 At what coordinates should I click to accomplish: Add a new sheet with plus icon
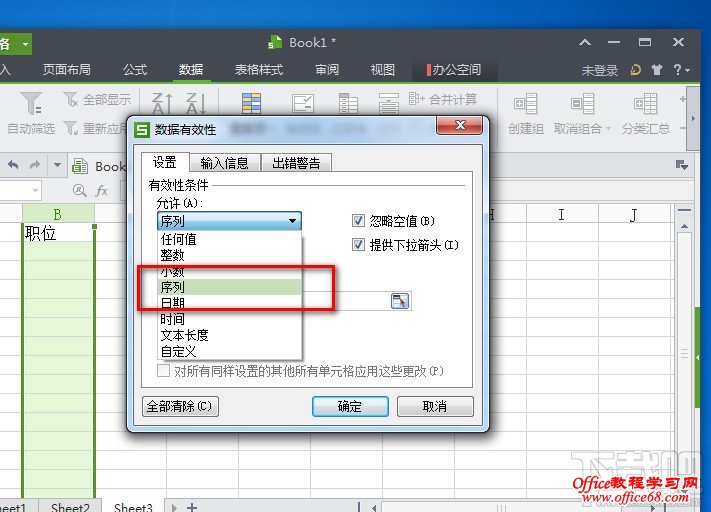(192, 507)
